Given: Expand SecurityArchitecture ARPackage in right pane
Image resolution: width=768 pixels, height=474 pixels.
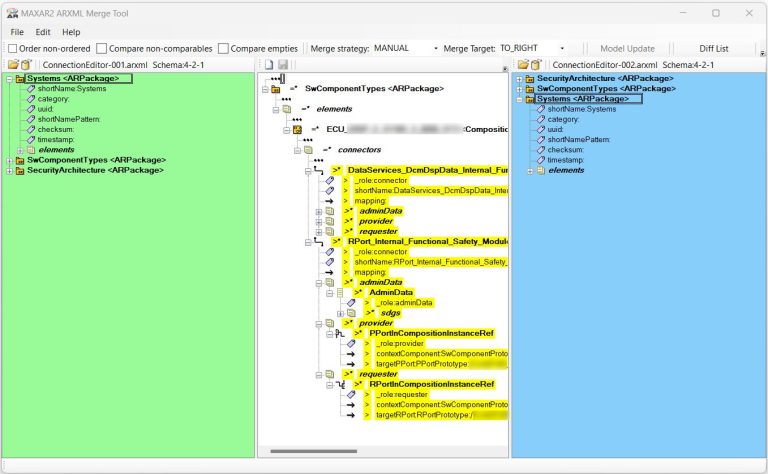Looking at the screenshot, I should point(519,79).
